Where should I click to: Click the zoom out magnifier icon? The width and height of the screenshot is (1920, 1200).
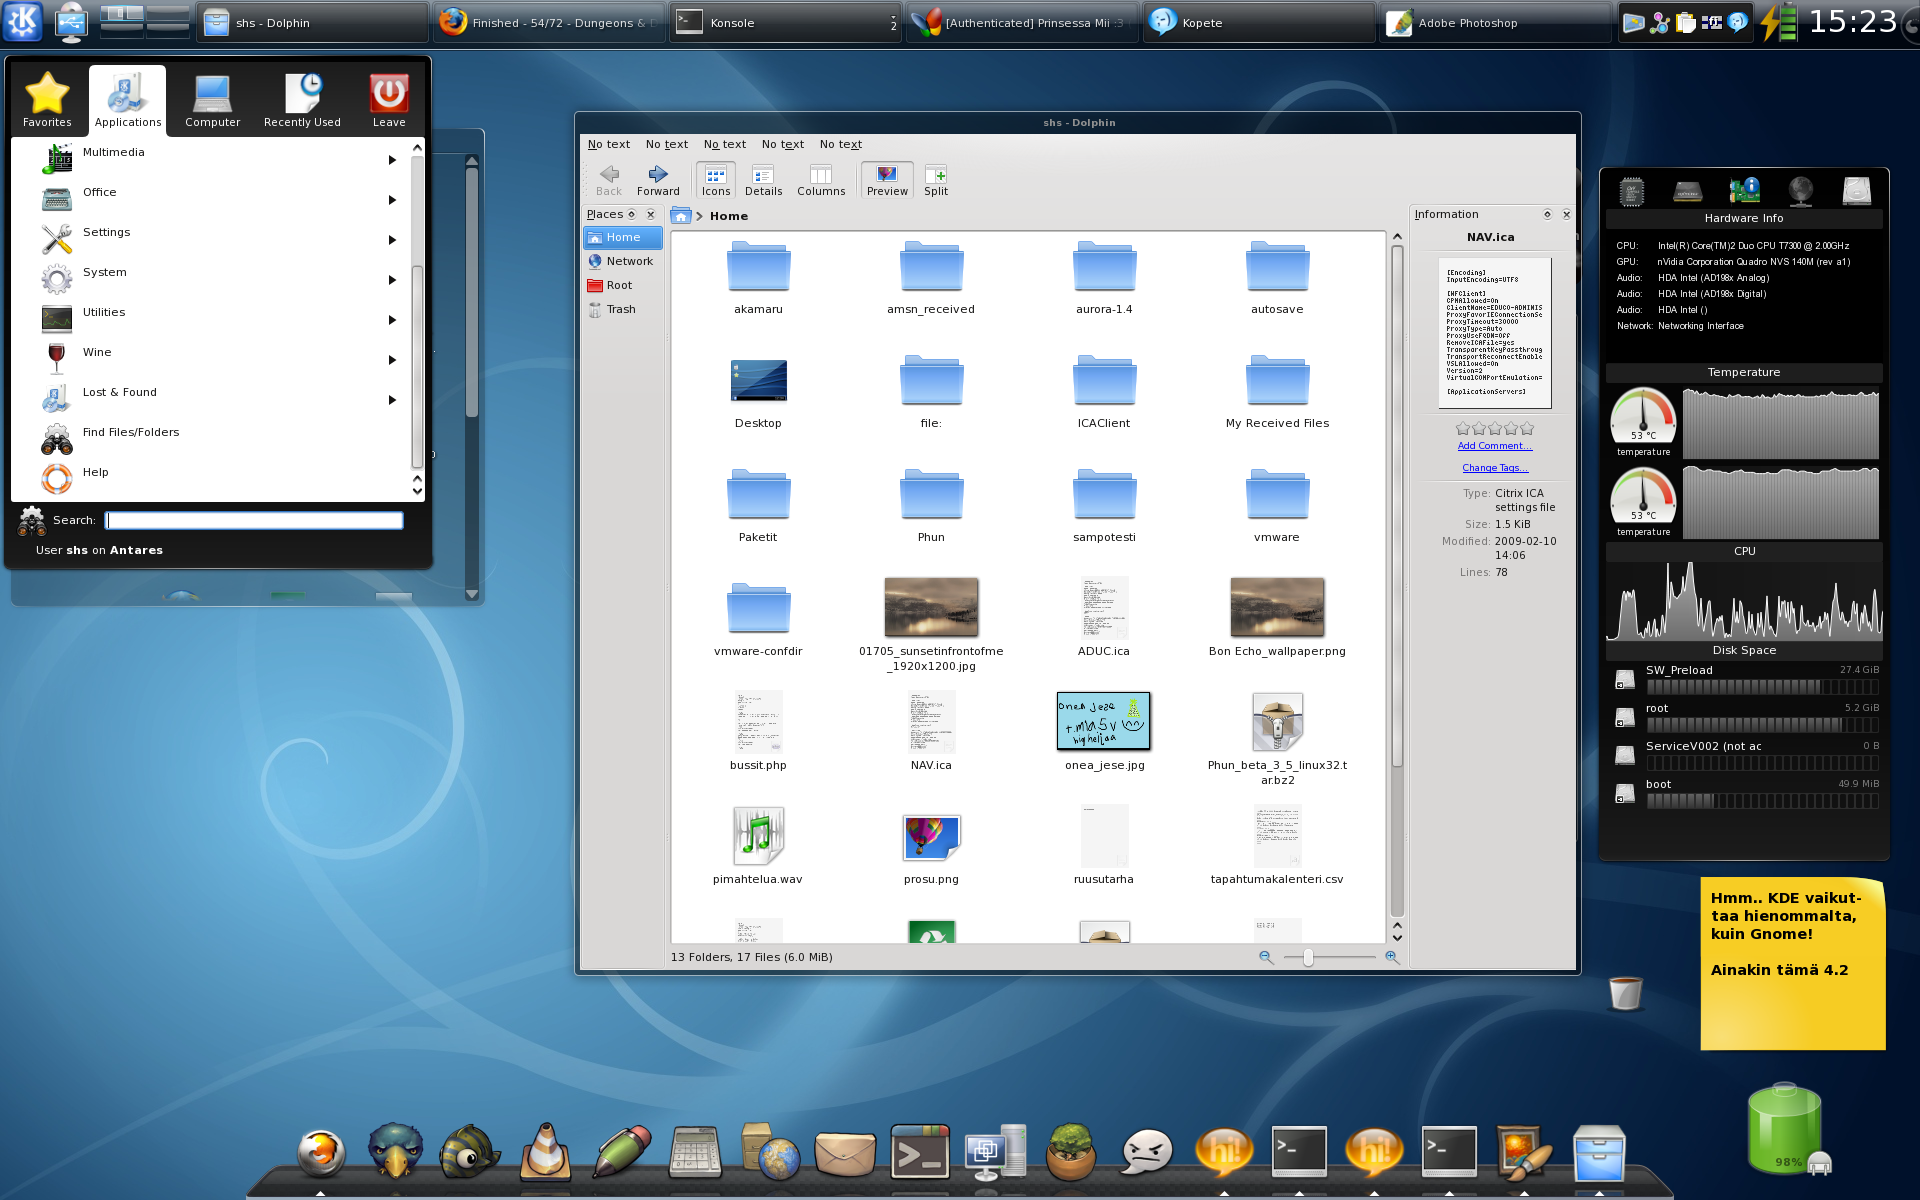click(x=1266, y=958)
